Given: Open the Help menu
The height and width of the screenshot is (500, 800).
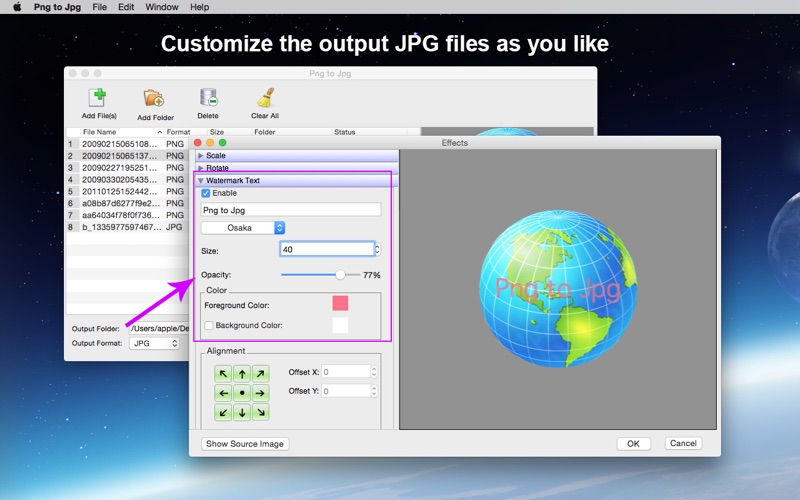Looking at the screenshot, I should click(199, 7).
